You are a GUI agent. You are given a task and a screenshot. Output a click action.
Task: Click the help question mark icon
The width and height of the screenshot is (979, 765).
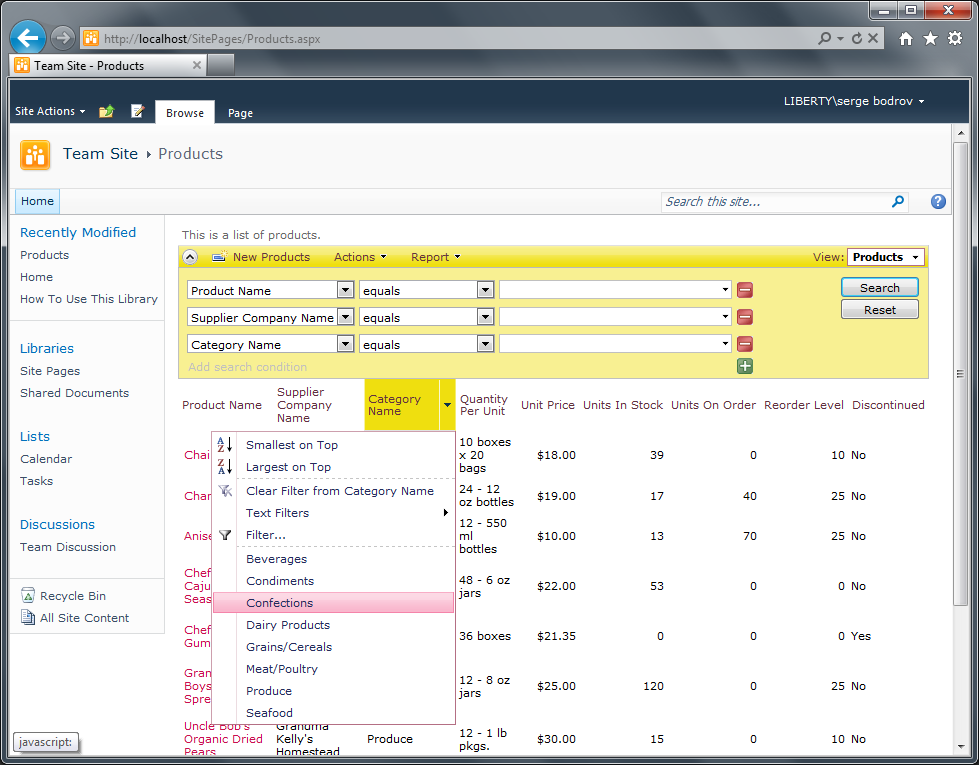(938, 202)
